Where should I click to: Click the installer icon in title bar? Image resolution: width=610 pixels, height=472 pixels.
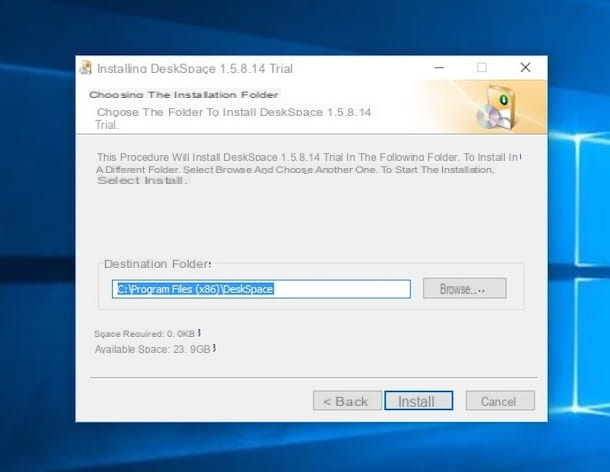[x=85, y=68]
